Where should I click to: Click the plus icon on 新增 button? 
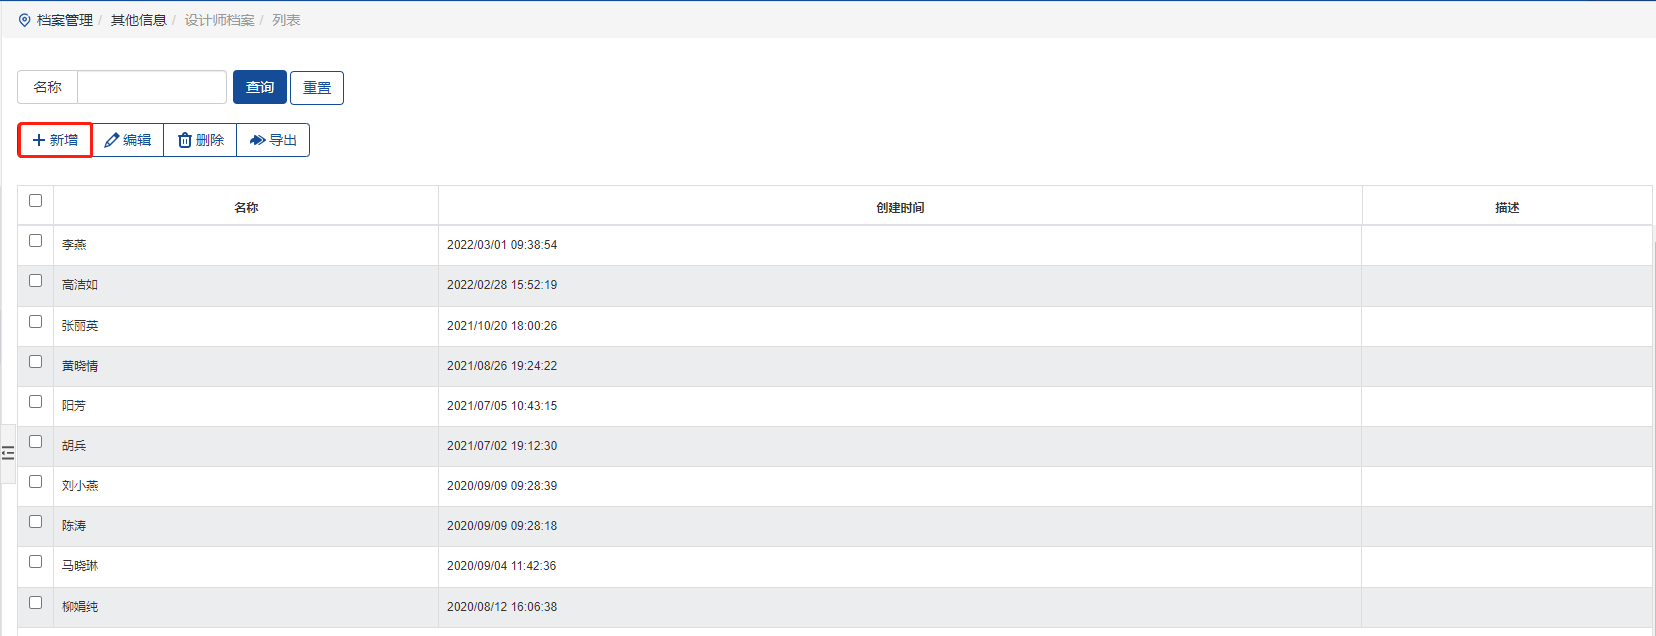tap(39, 140)
